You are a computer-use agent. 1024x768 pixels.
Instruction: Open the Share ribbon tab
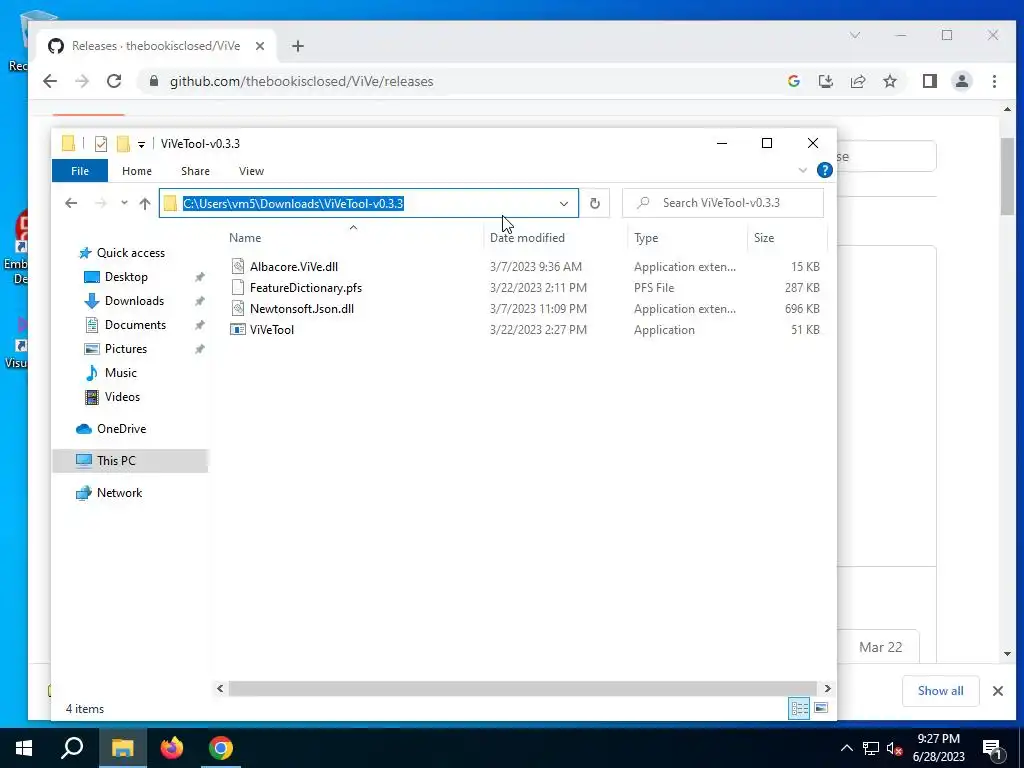195,170
